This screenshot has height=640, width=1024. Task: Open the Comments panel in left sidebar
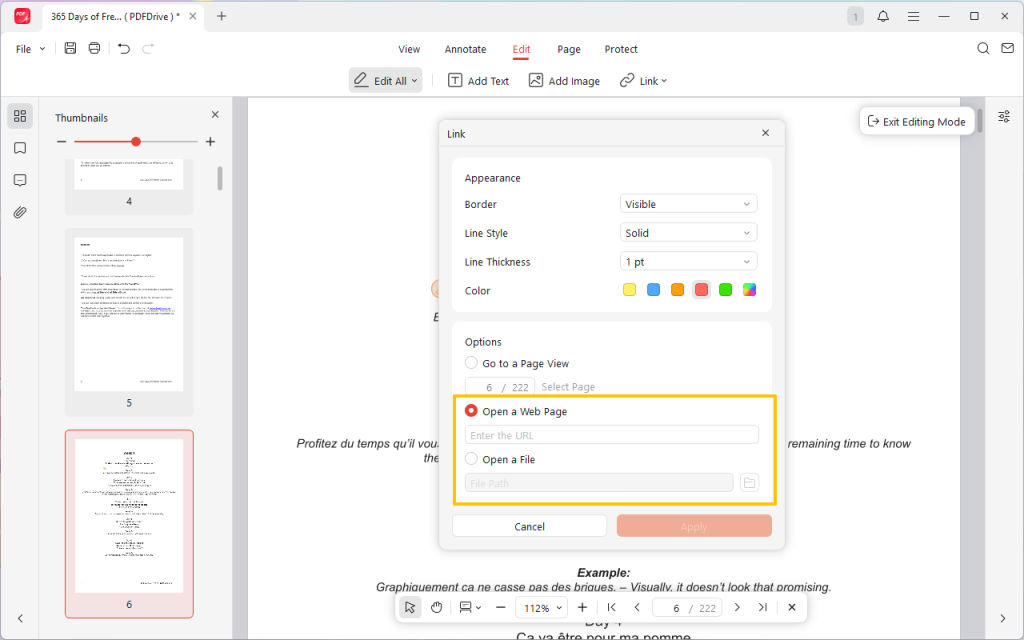20,180
